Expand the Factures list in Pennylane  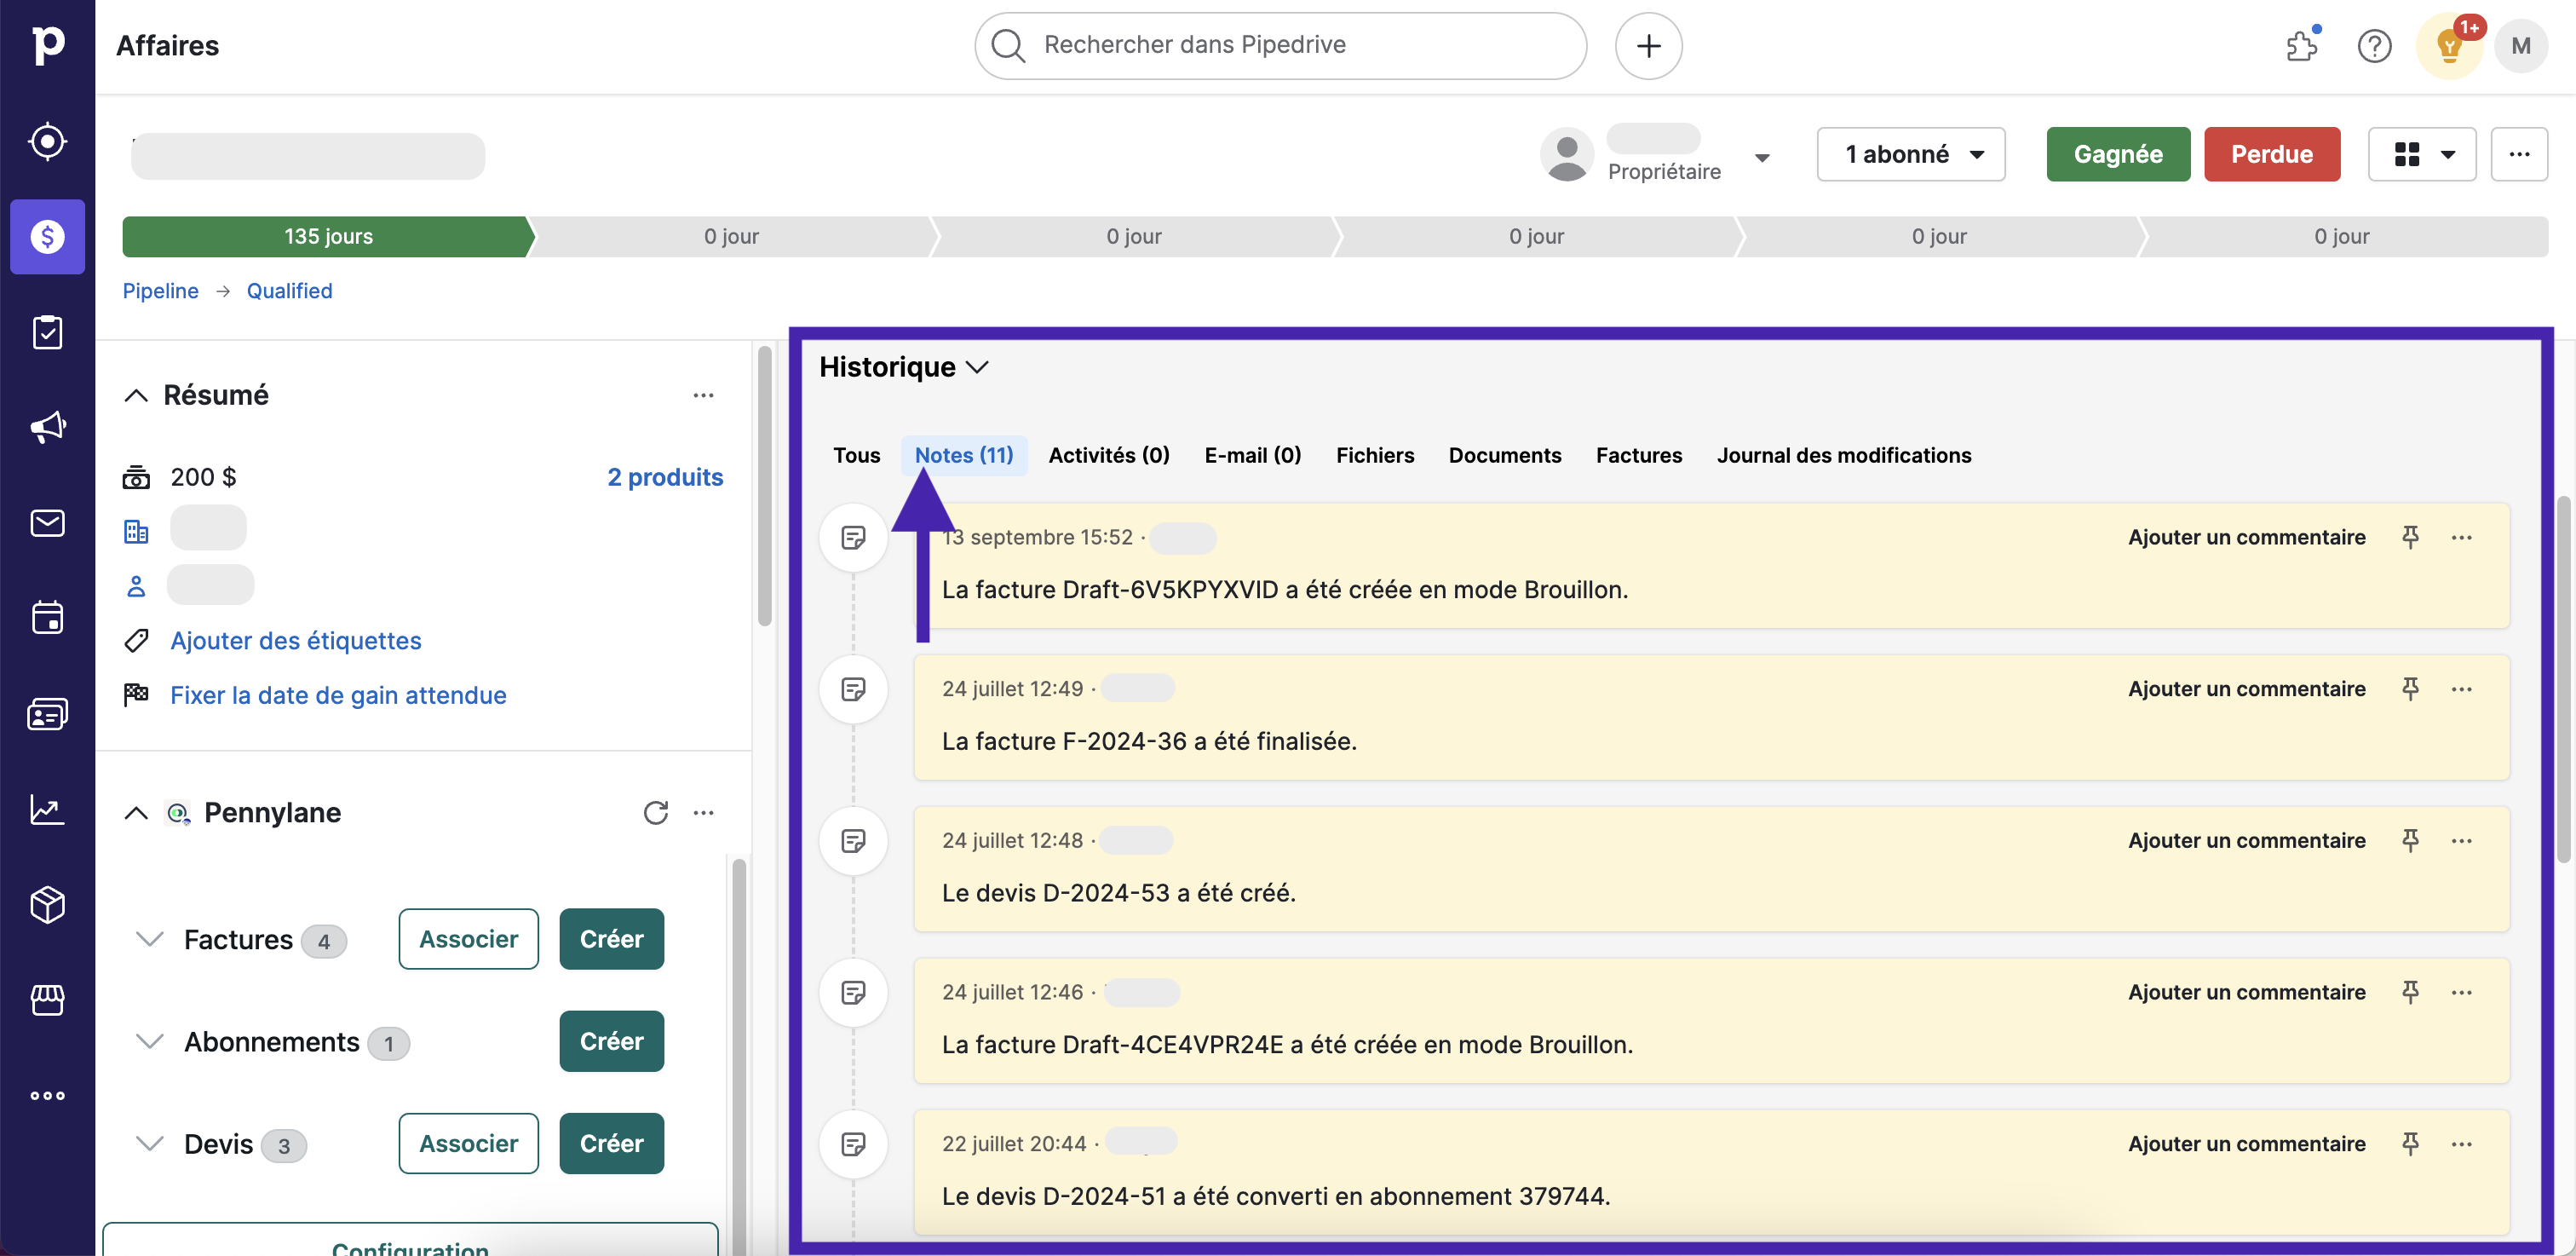point(150,939)
